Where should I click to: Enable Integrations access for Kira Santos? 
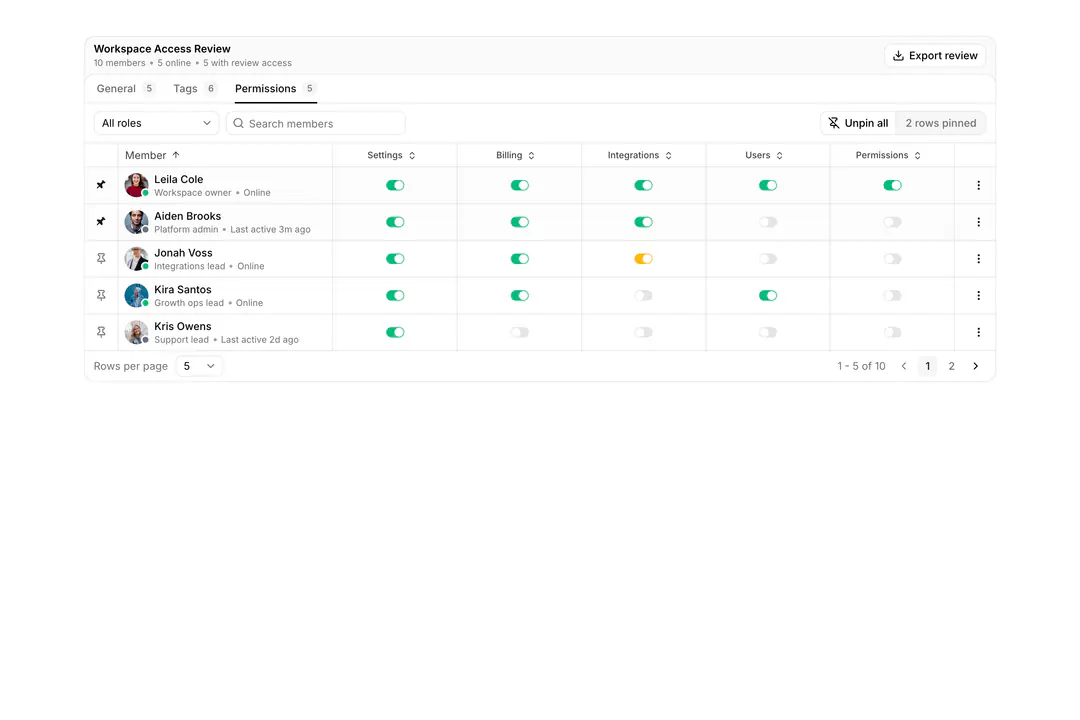point(643,295)
